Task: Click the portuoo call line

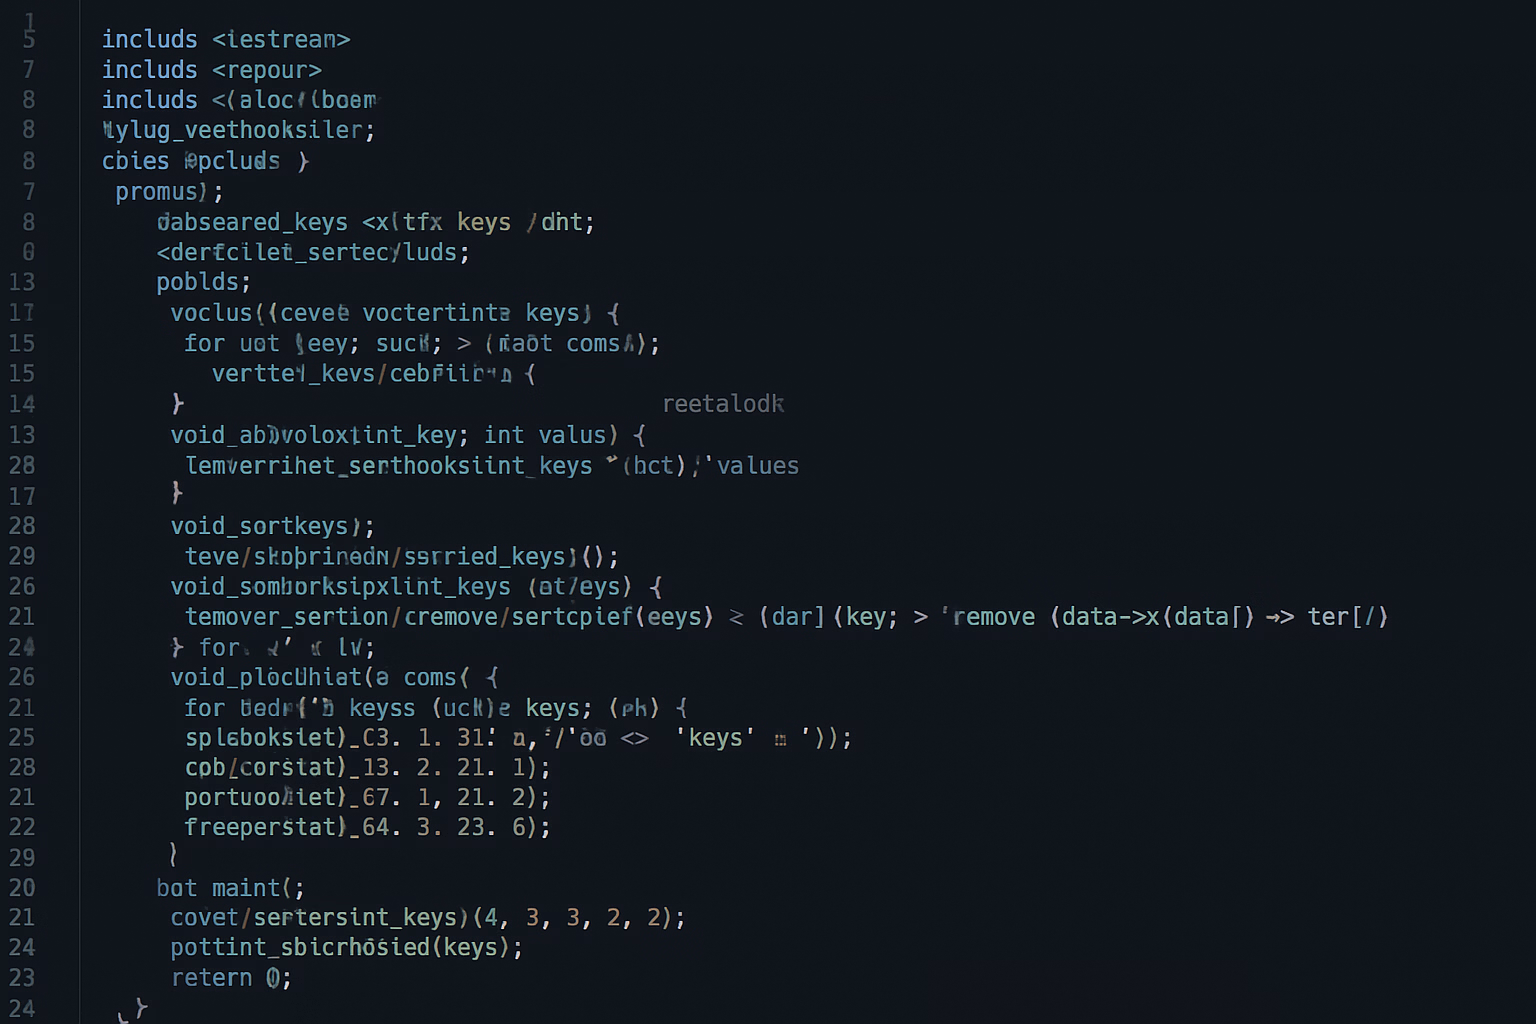Action: [x=366, y=797]
